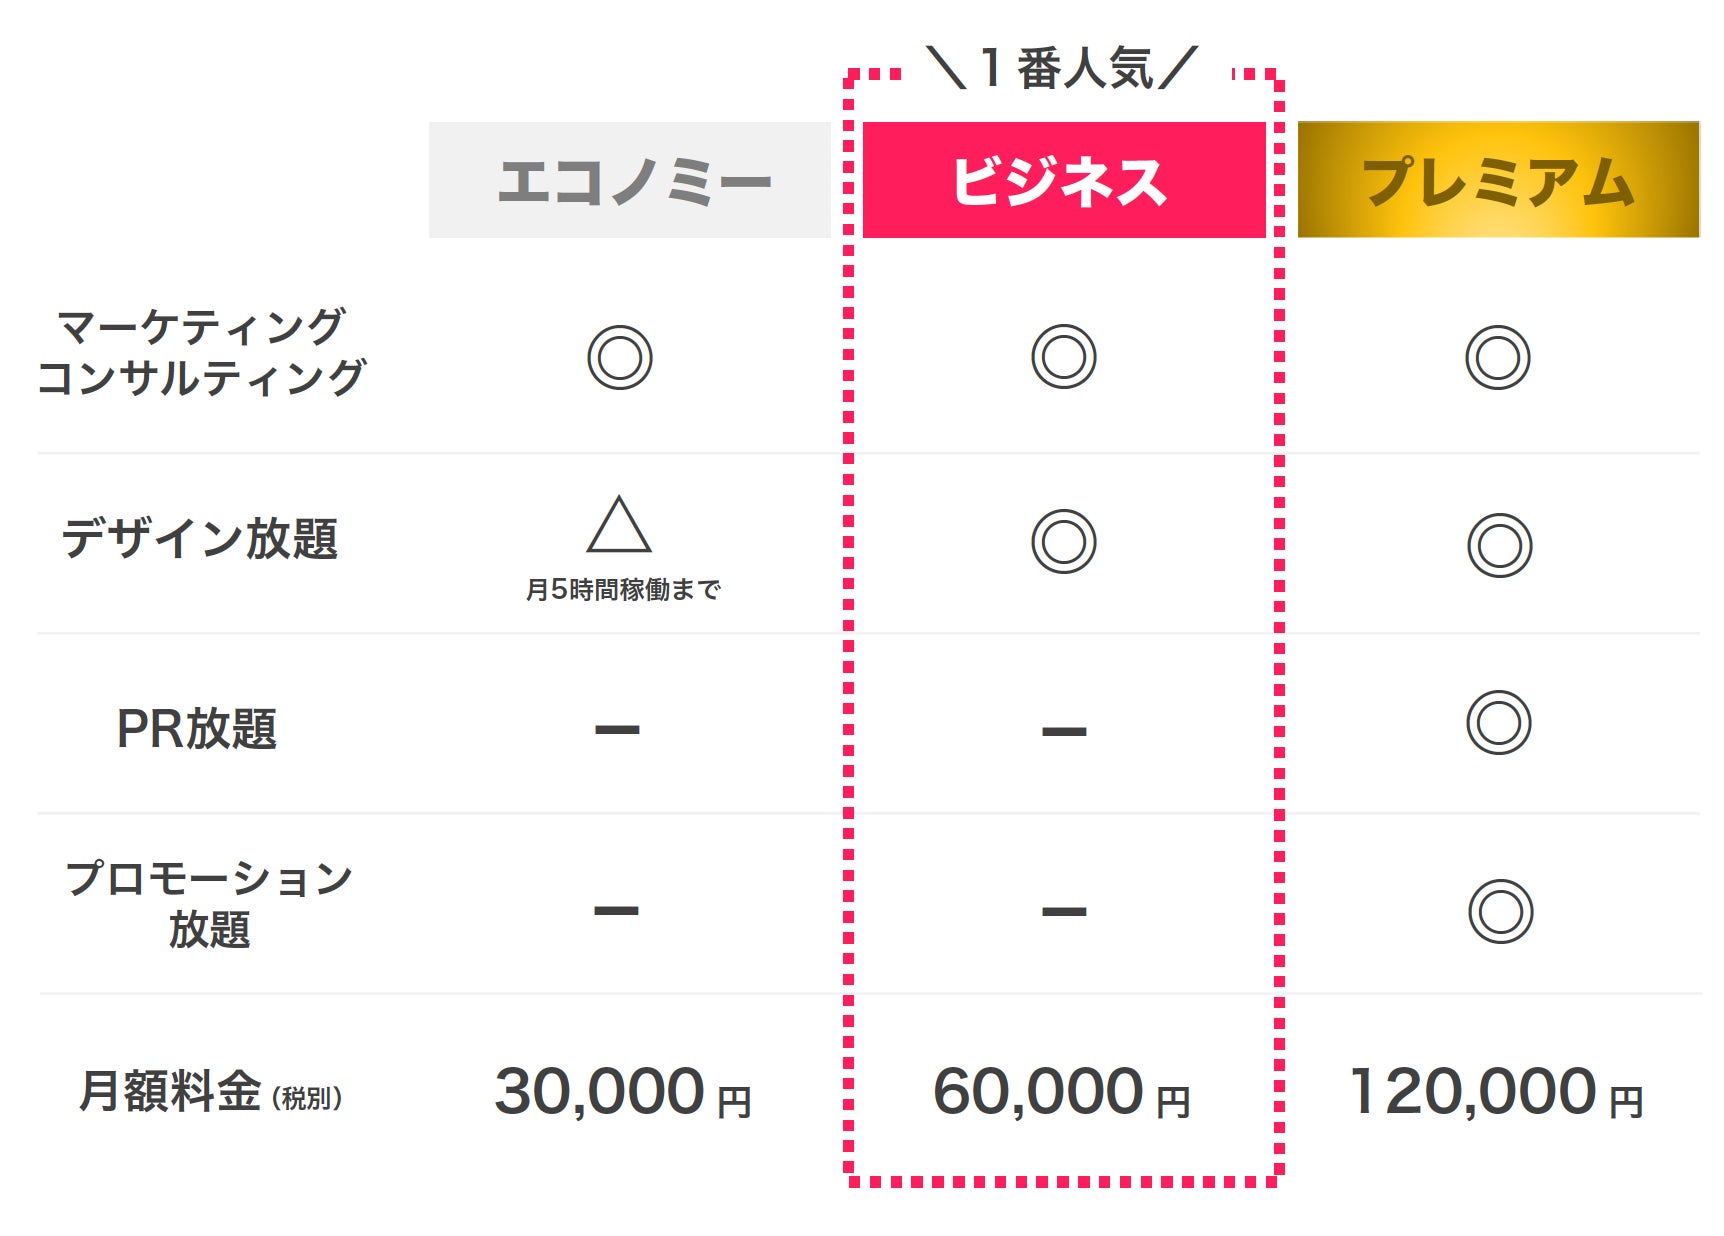Click the マーケティングコンサルティング row label
The image size is (1724, 1236).
pos(201,352)
